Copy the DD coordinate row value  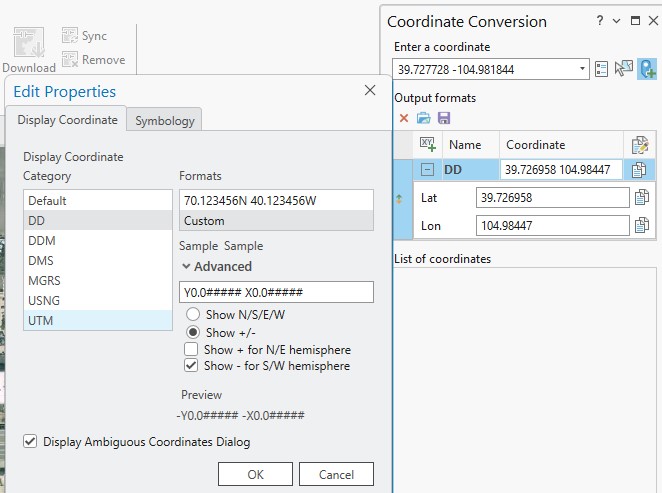coord(640,170)
